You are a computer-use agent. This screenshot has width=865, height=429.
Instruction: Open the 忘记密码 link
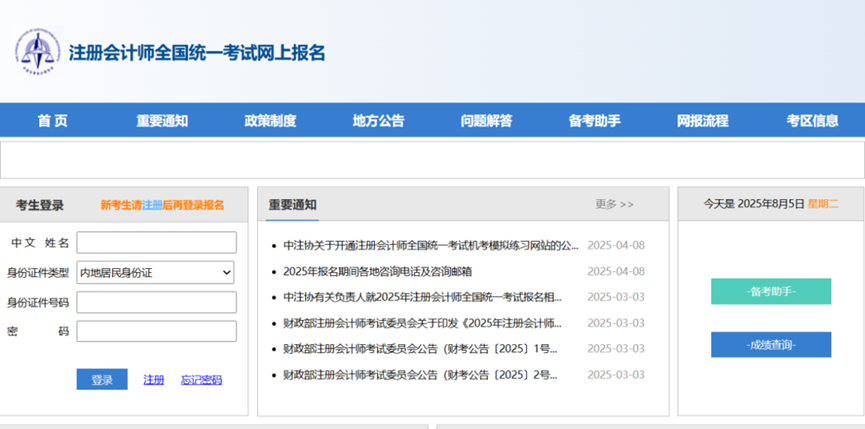click(x=201, y=380)
